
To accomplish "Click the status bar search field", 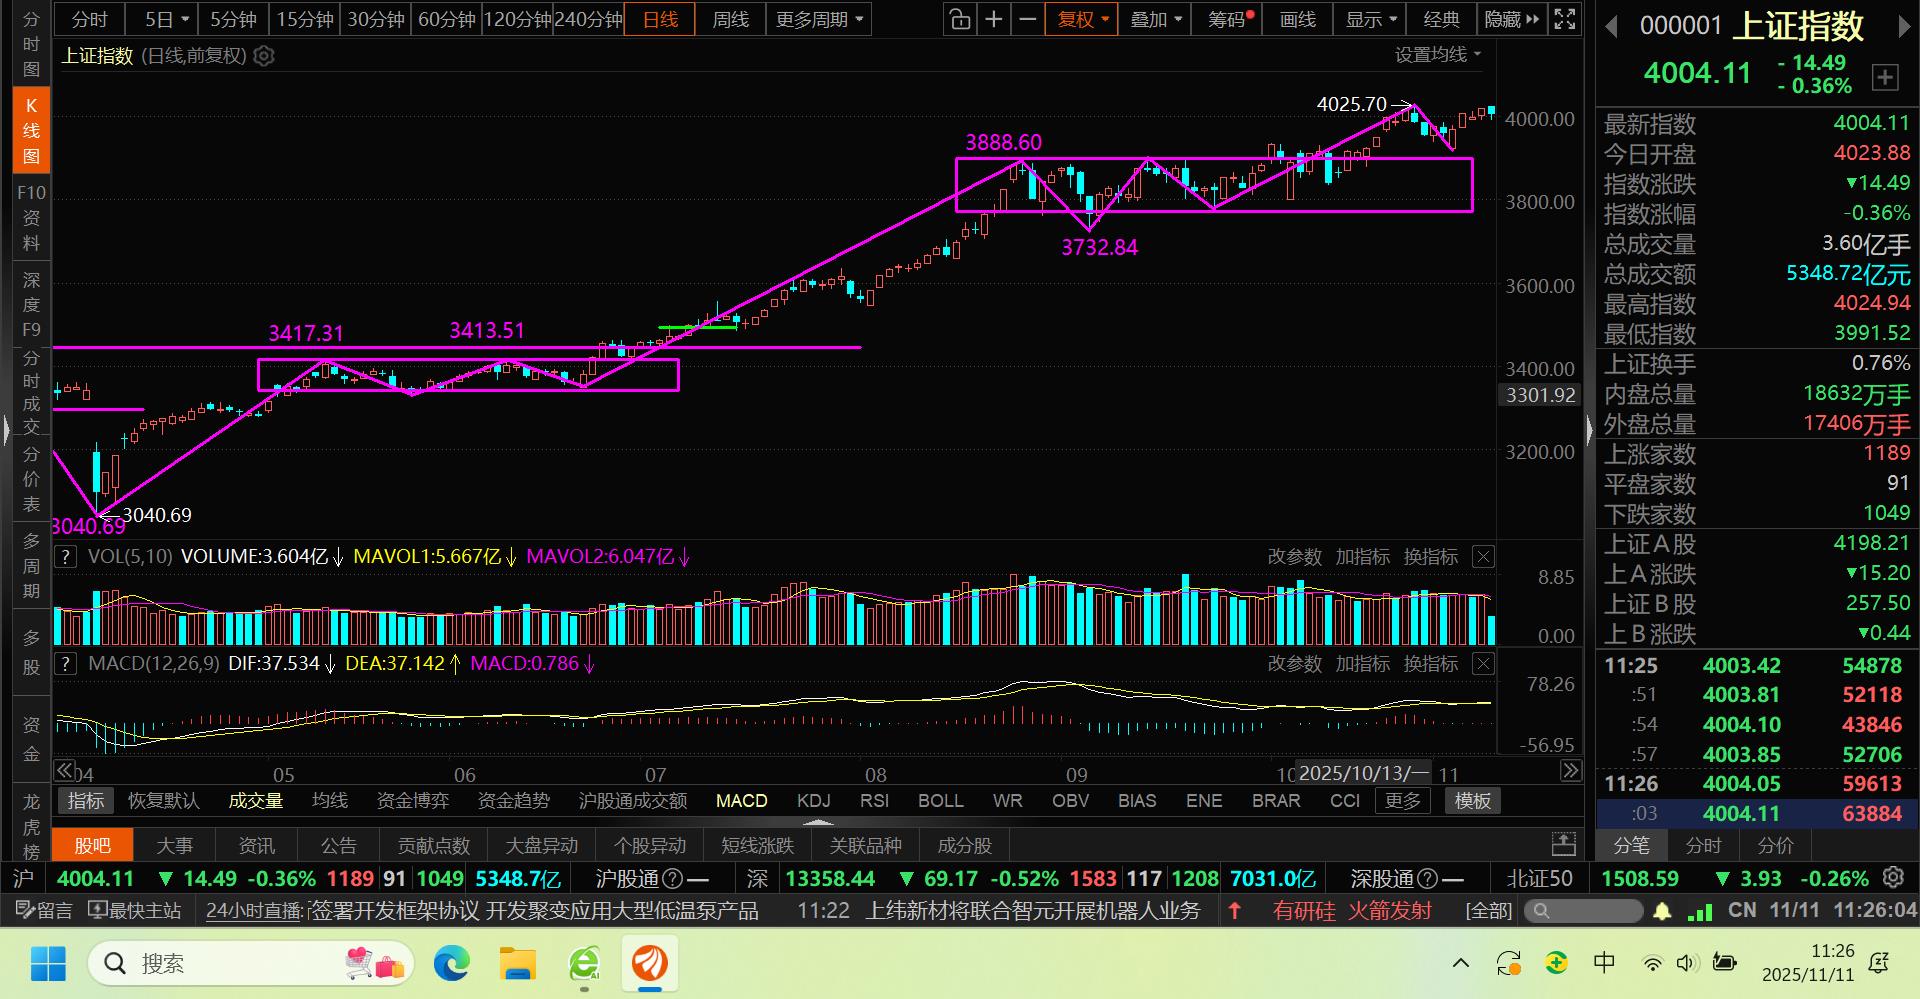I will pyautogui.click(x=1585, y=910).
